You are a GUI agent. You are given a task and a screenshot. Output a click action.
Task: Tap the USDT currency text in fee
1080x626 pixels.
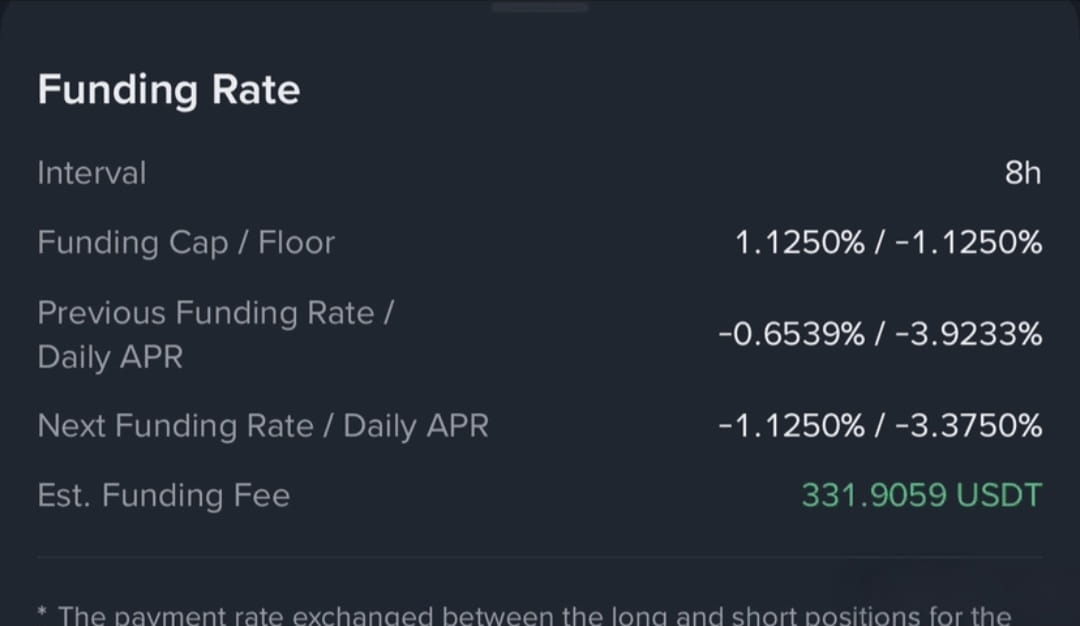(x=999, y=496)
